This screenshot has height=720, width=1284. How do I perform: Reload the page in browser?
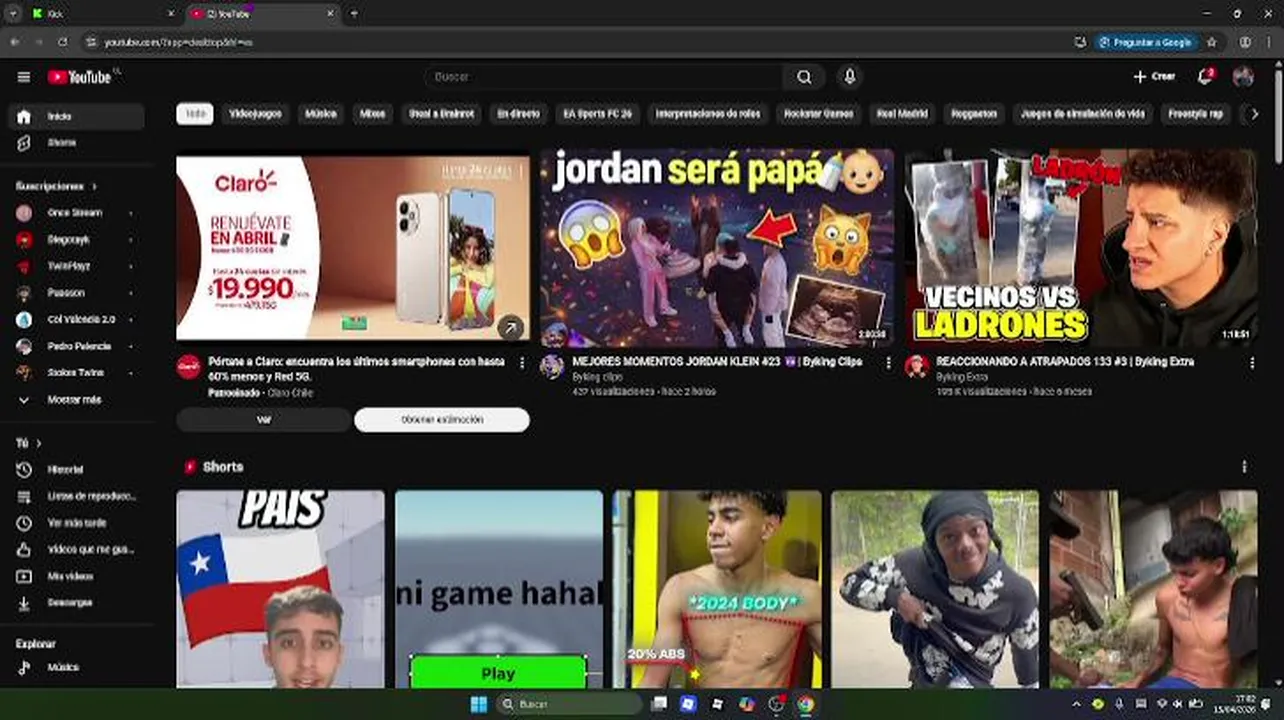click(x=63, y=42)
